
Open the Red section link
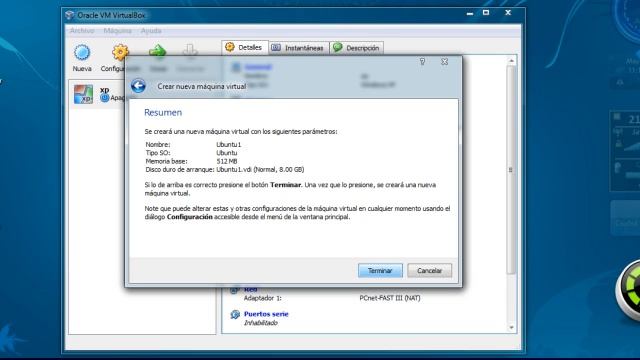pos(251,290)
